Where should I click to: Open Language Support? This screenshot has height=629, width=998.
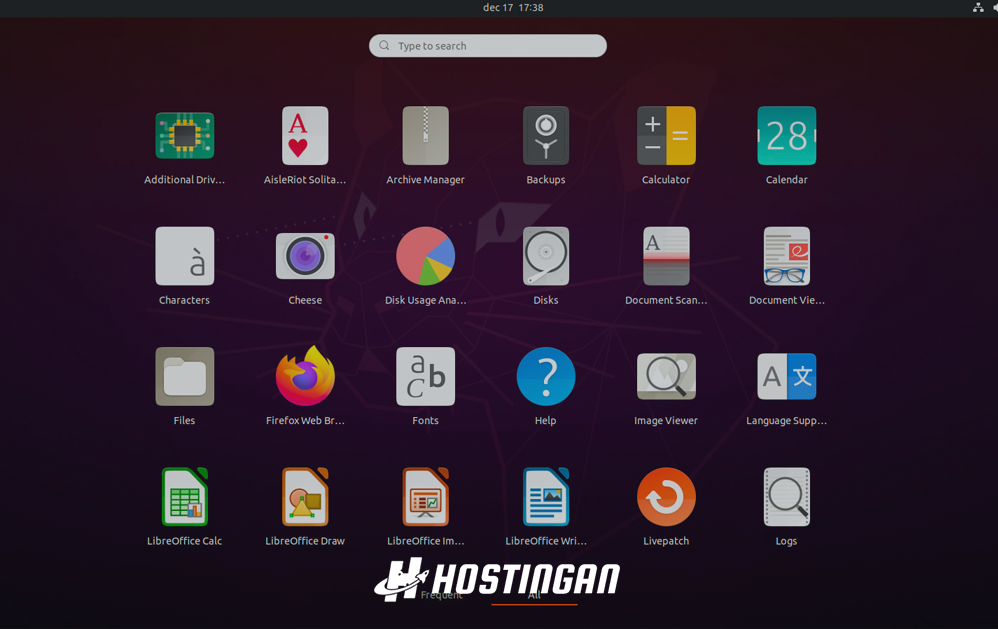[787, 376]
